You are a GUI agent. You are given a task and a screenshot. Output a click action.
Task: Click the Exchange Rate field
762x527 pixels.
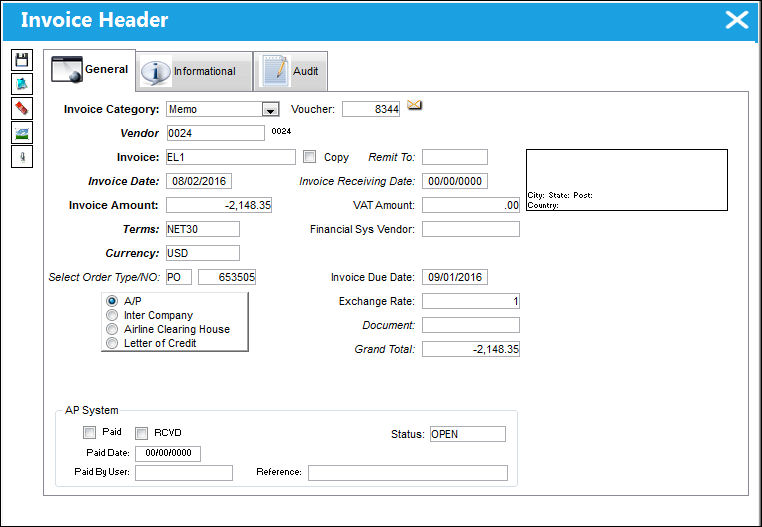click(470, 301)
